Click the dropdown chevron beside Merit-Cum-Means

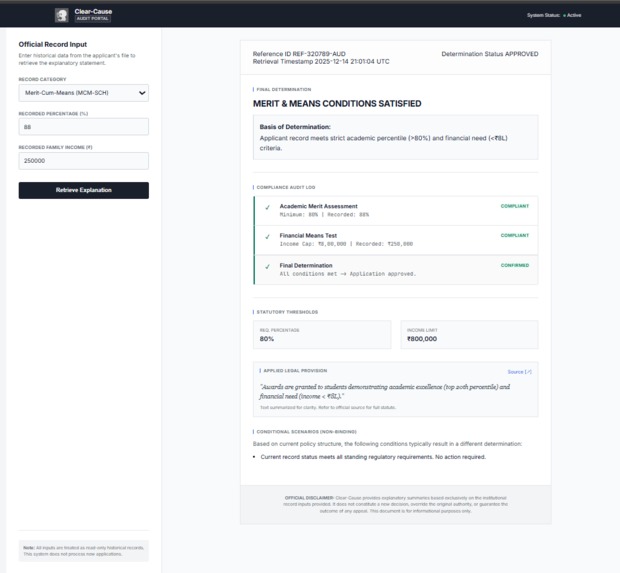[x=142, y=93]
